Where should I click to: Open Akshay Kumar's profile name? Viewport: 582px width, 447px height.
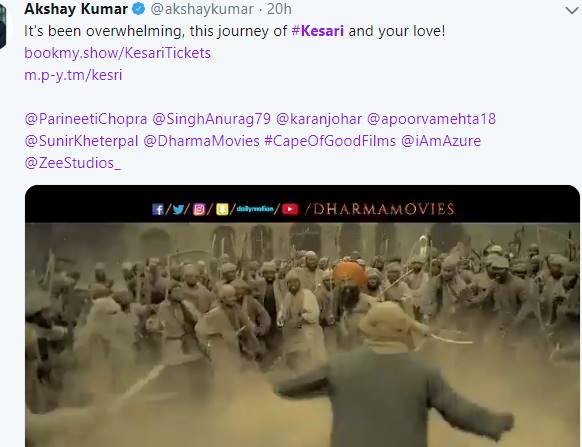tap(76, 9)
